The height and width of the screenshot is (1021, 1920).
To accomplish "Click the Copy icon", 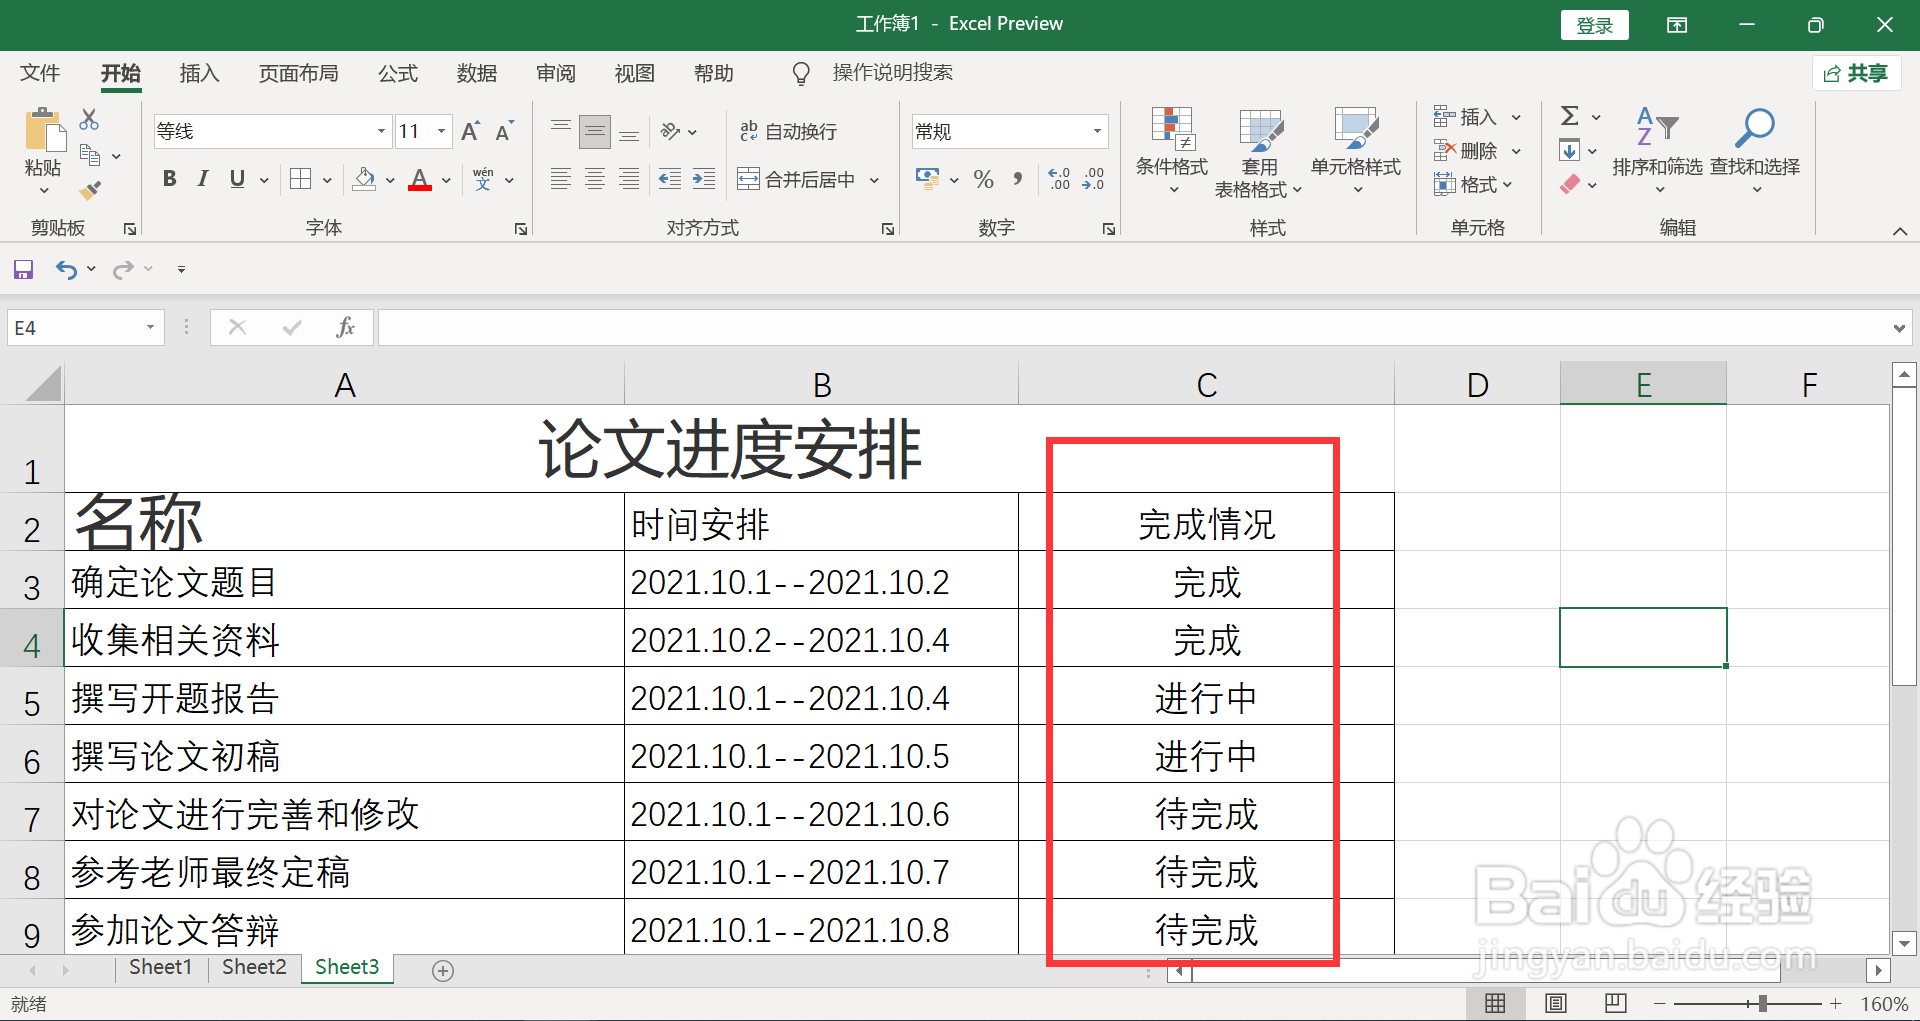I will 90,155.
